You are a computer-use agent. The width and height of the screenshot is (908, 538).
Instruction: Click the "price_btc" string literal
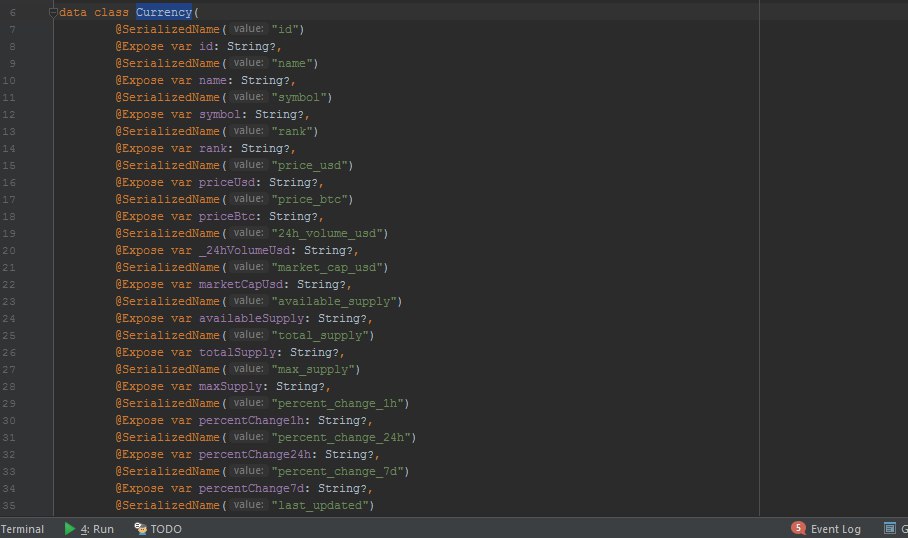309,199
